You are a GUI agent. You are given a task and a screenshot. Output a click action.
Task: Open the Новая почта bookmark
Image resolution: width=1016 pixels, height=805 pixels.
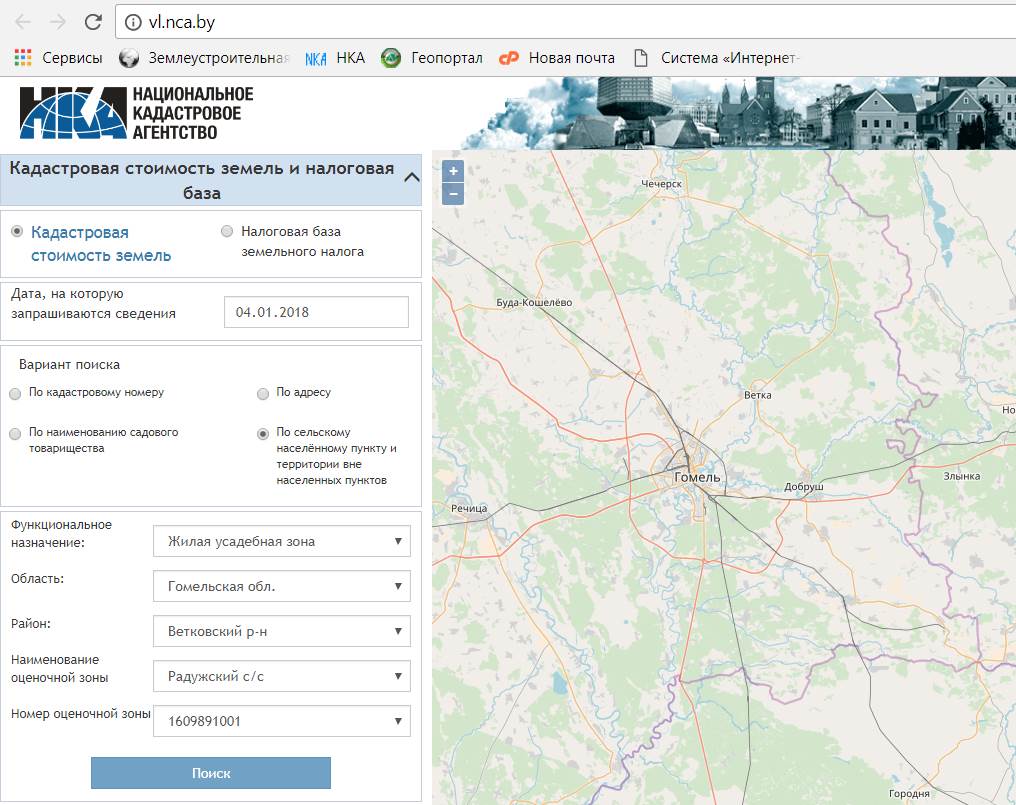pyautogui.click(x=557, y=58)
